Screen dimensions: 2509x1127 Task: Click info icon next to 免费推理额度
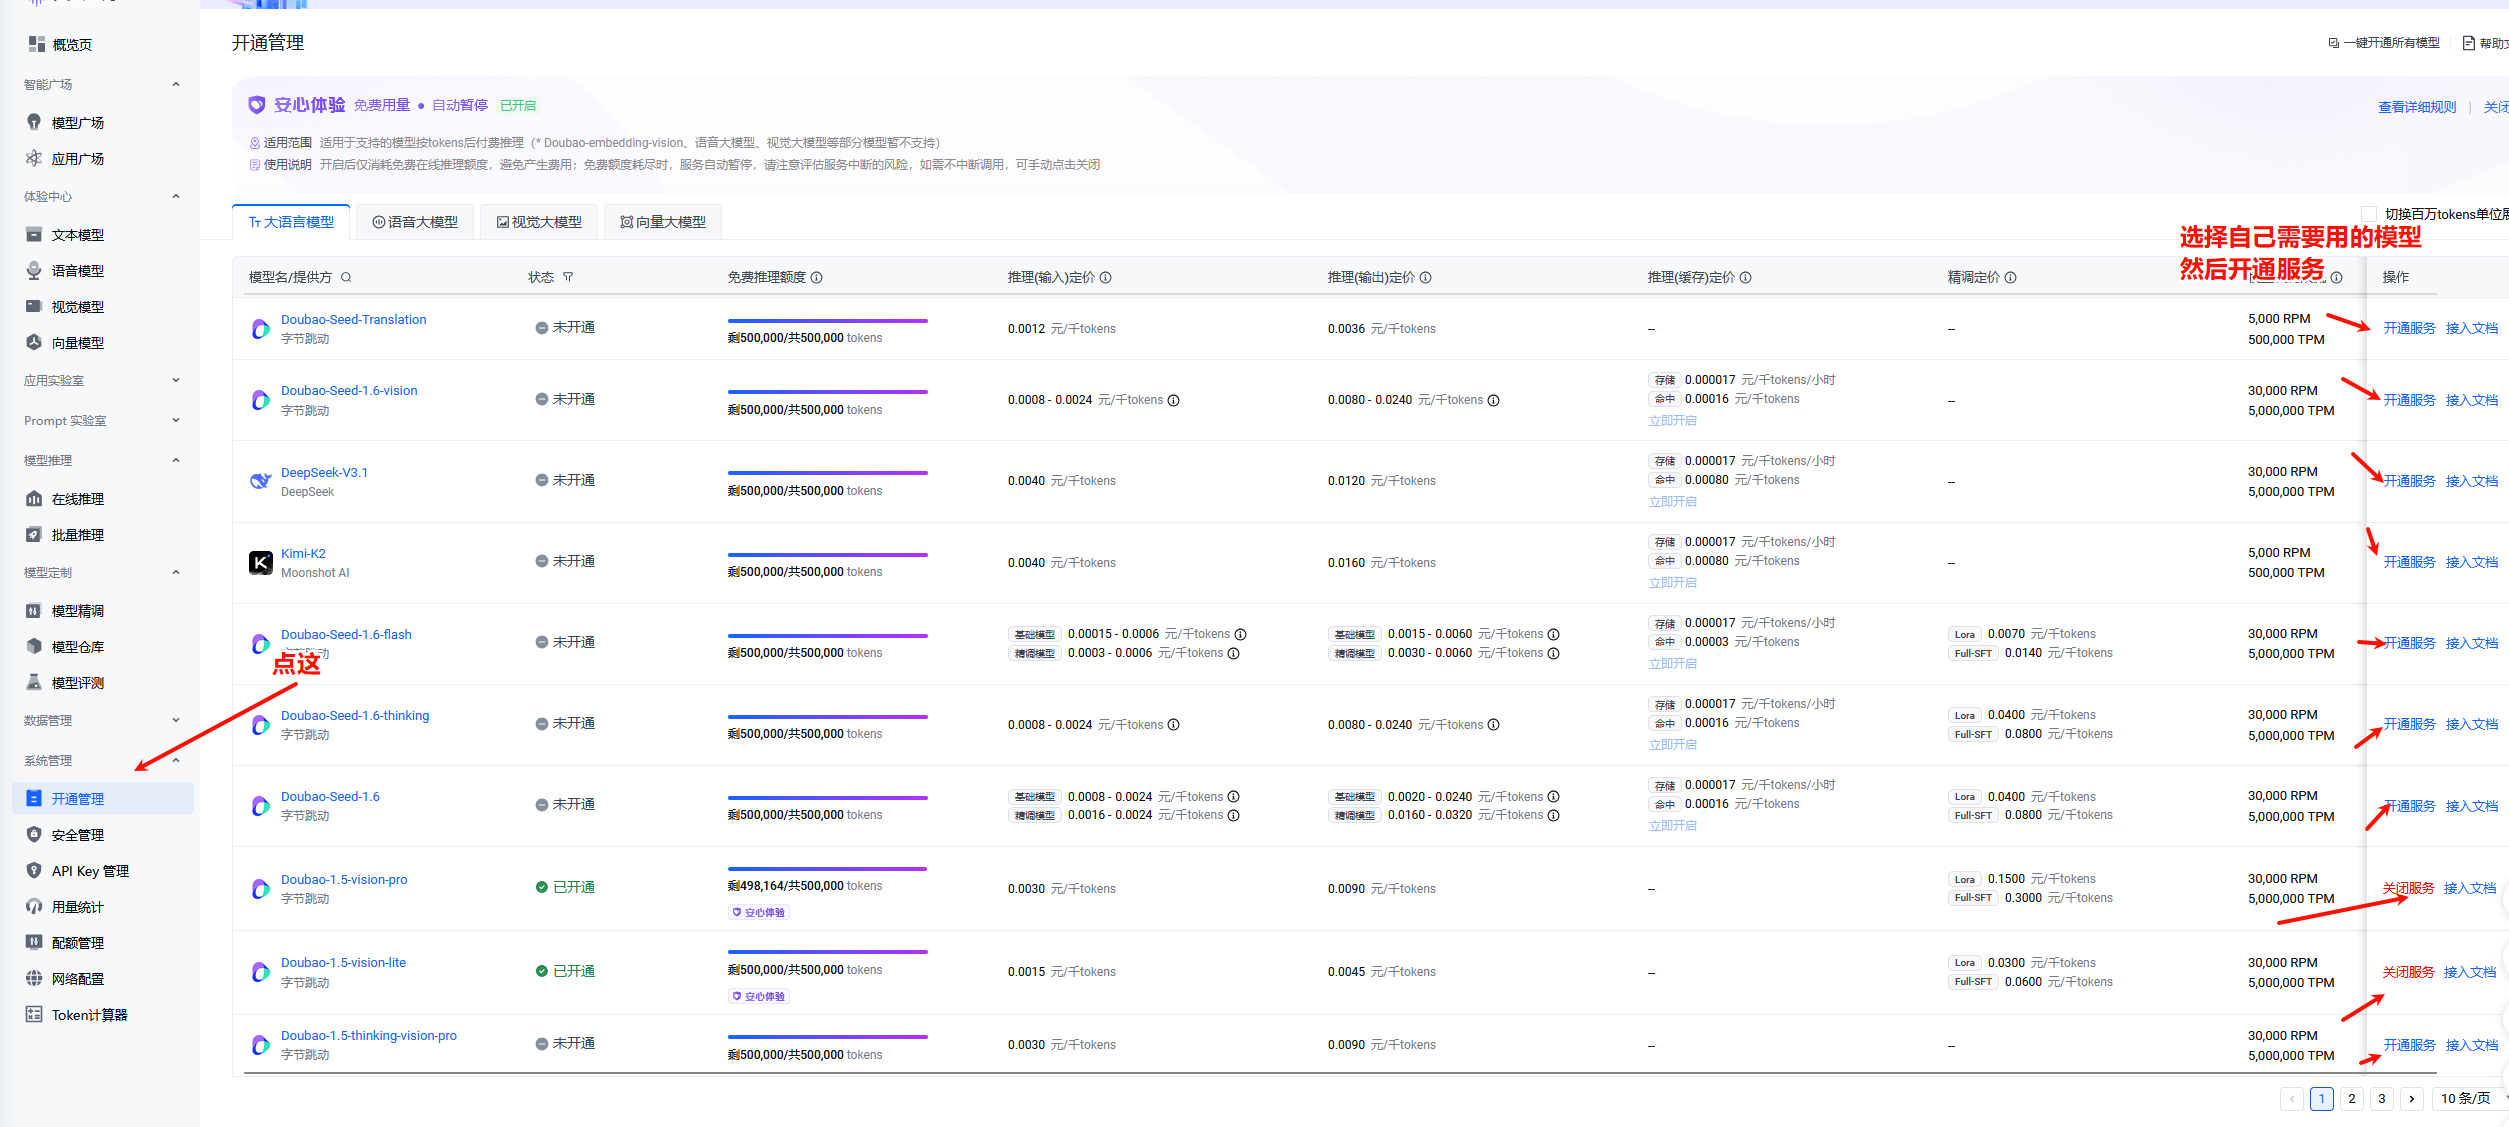pyautogui.click(x=817, y=278)
